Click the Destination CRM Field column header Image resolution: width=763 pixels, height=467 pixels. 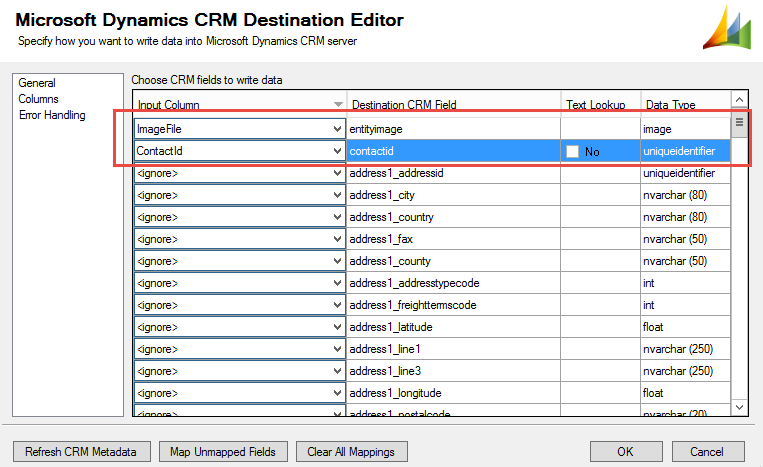404,104
